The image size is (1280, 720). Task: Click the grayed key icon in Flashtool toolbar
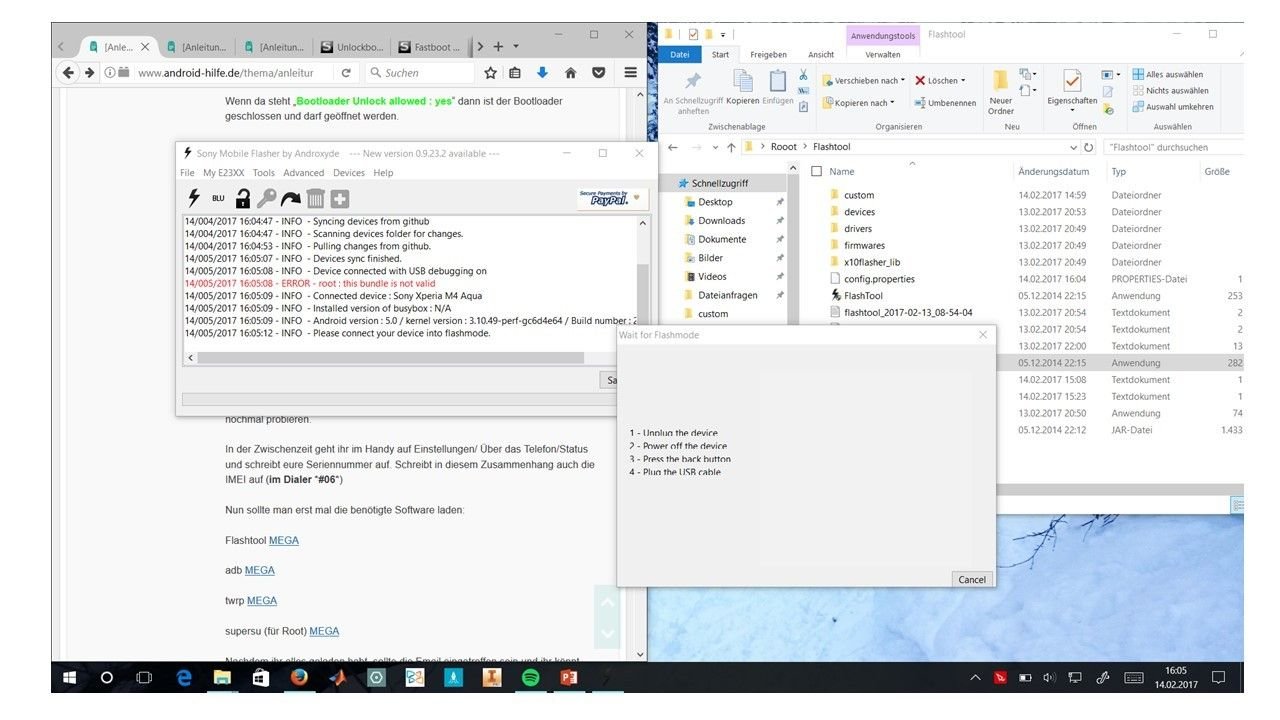coord(266,198)
